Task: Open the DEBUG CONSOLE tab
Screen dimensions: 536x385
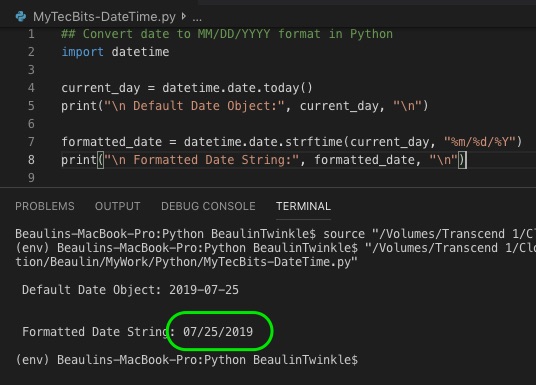Action: pyautogui.click(x=208, y=206)
